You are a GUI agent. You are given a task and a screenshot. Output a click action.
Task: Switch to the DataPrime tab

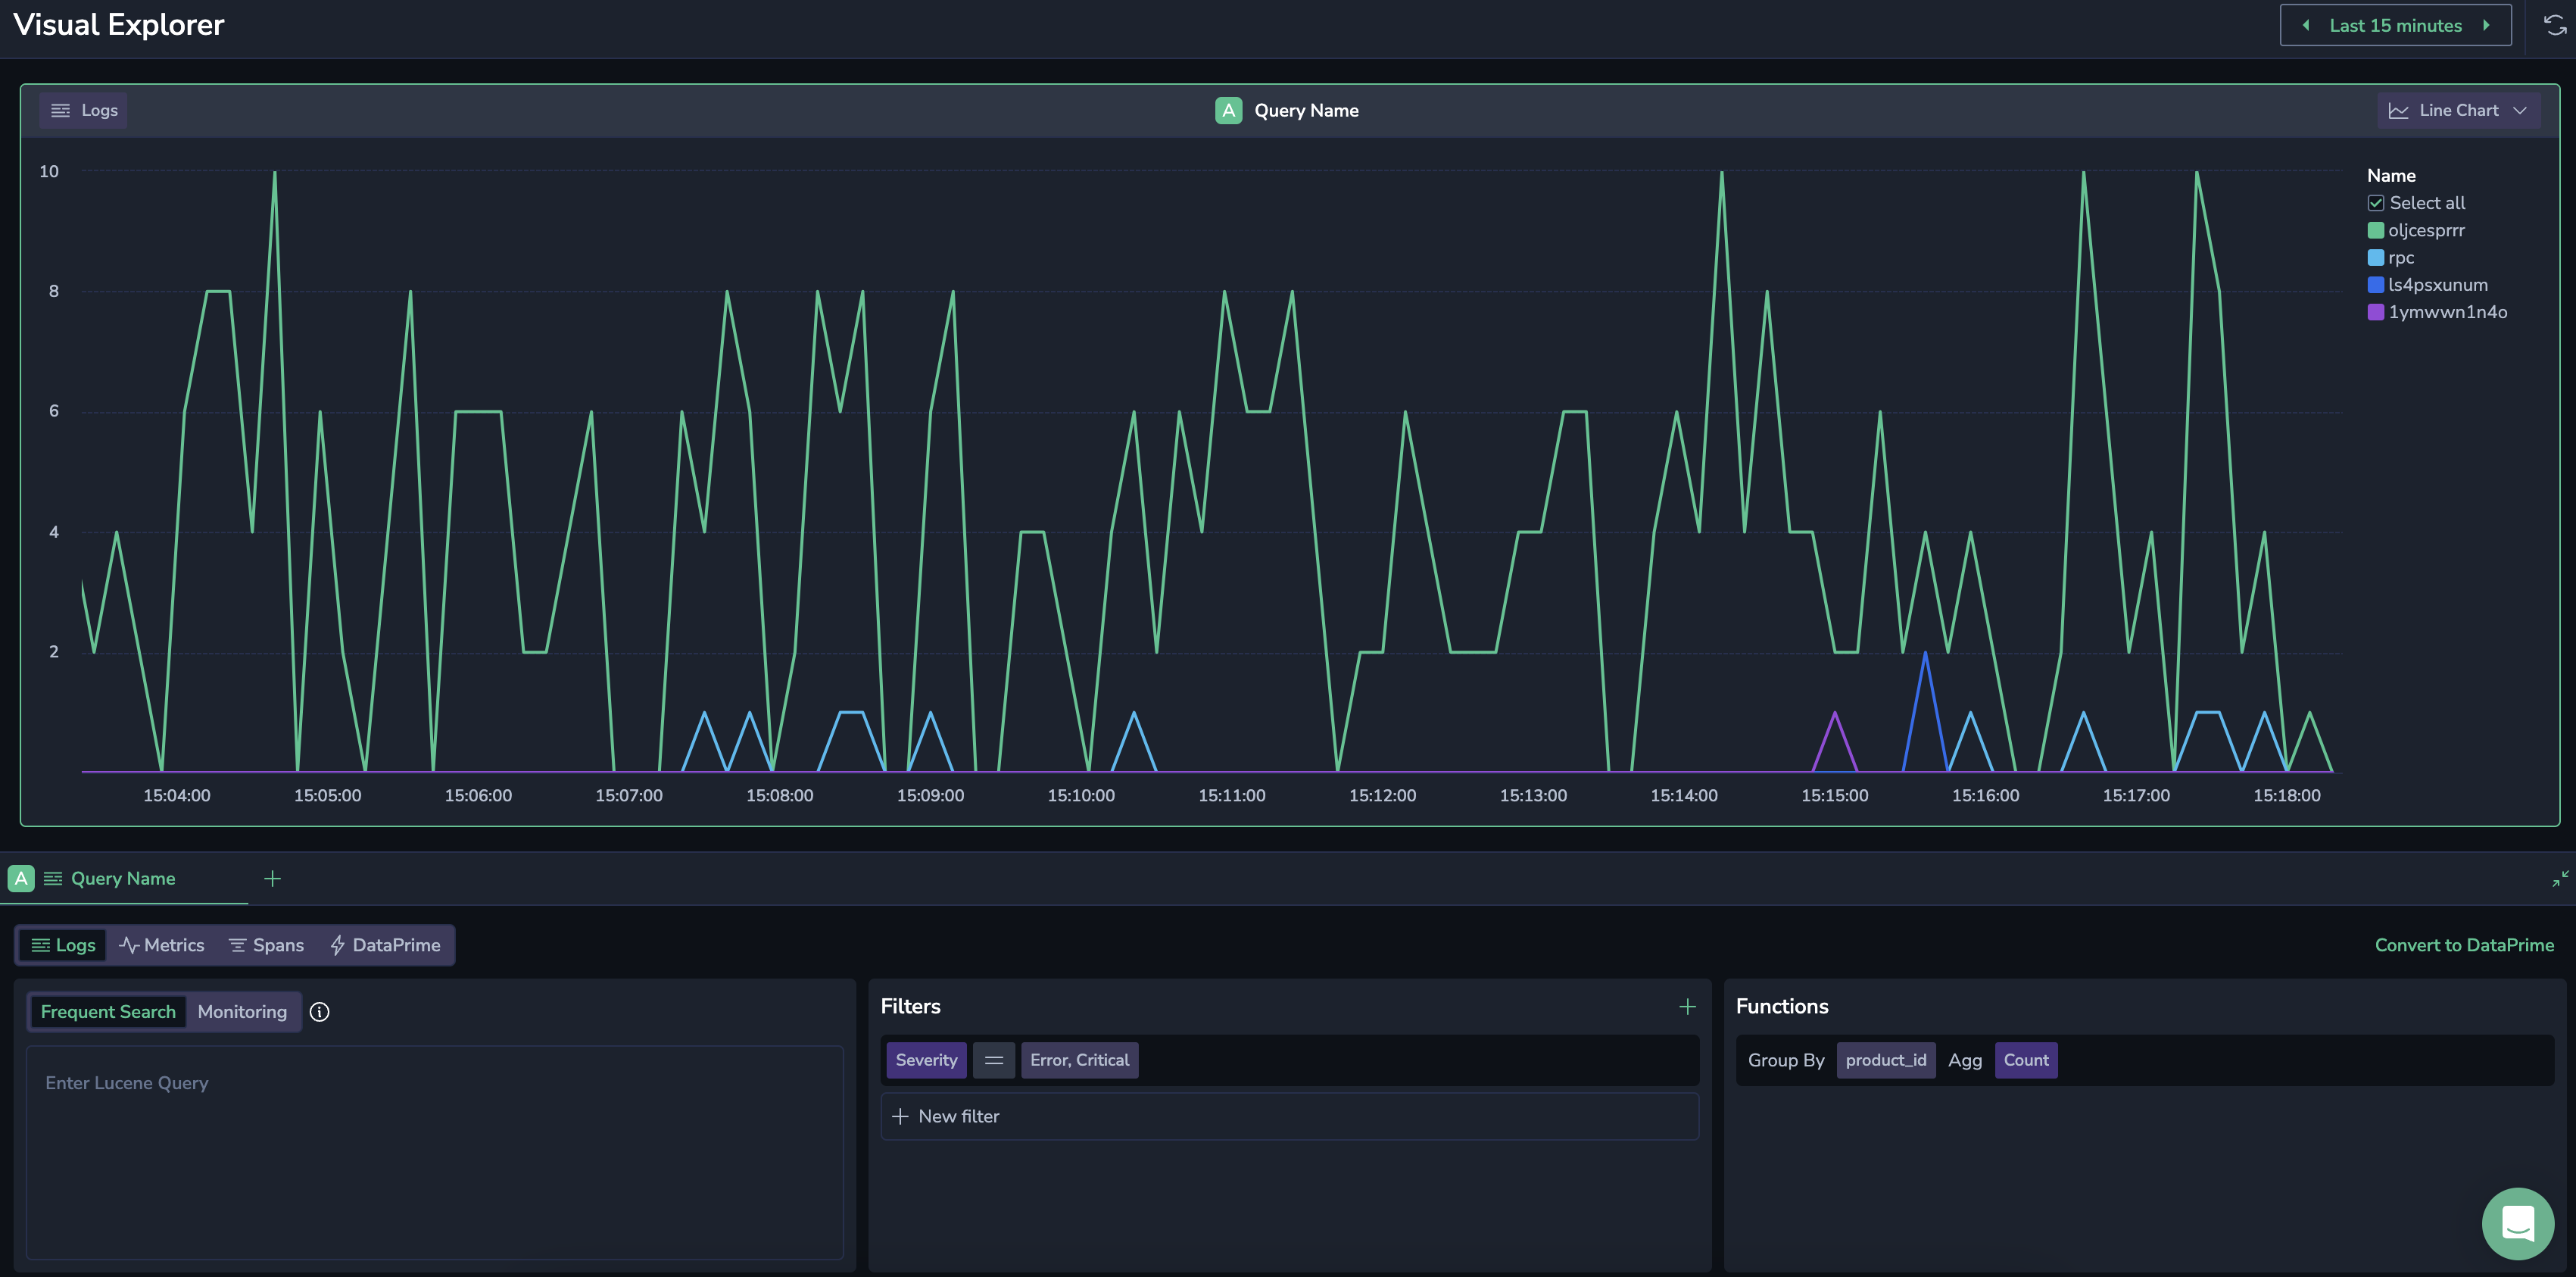coord(385,945)
